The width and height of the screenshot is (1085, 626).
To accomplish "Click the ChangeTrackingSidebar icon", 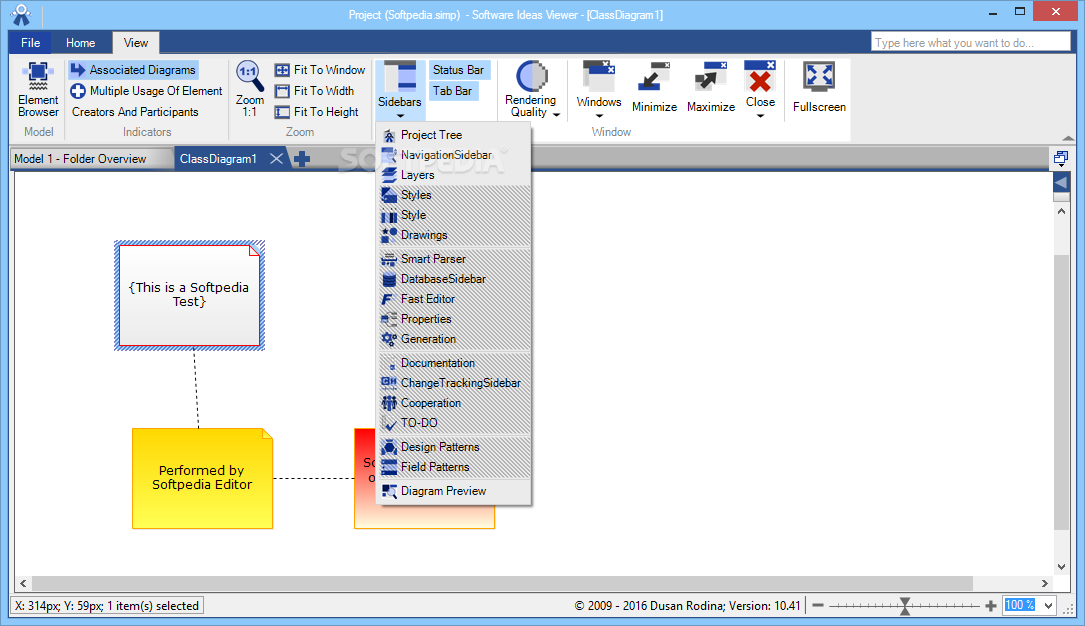I will coord(389,383).
